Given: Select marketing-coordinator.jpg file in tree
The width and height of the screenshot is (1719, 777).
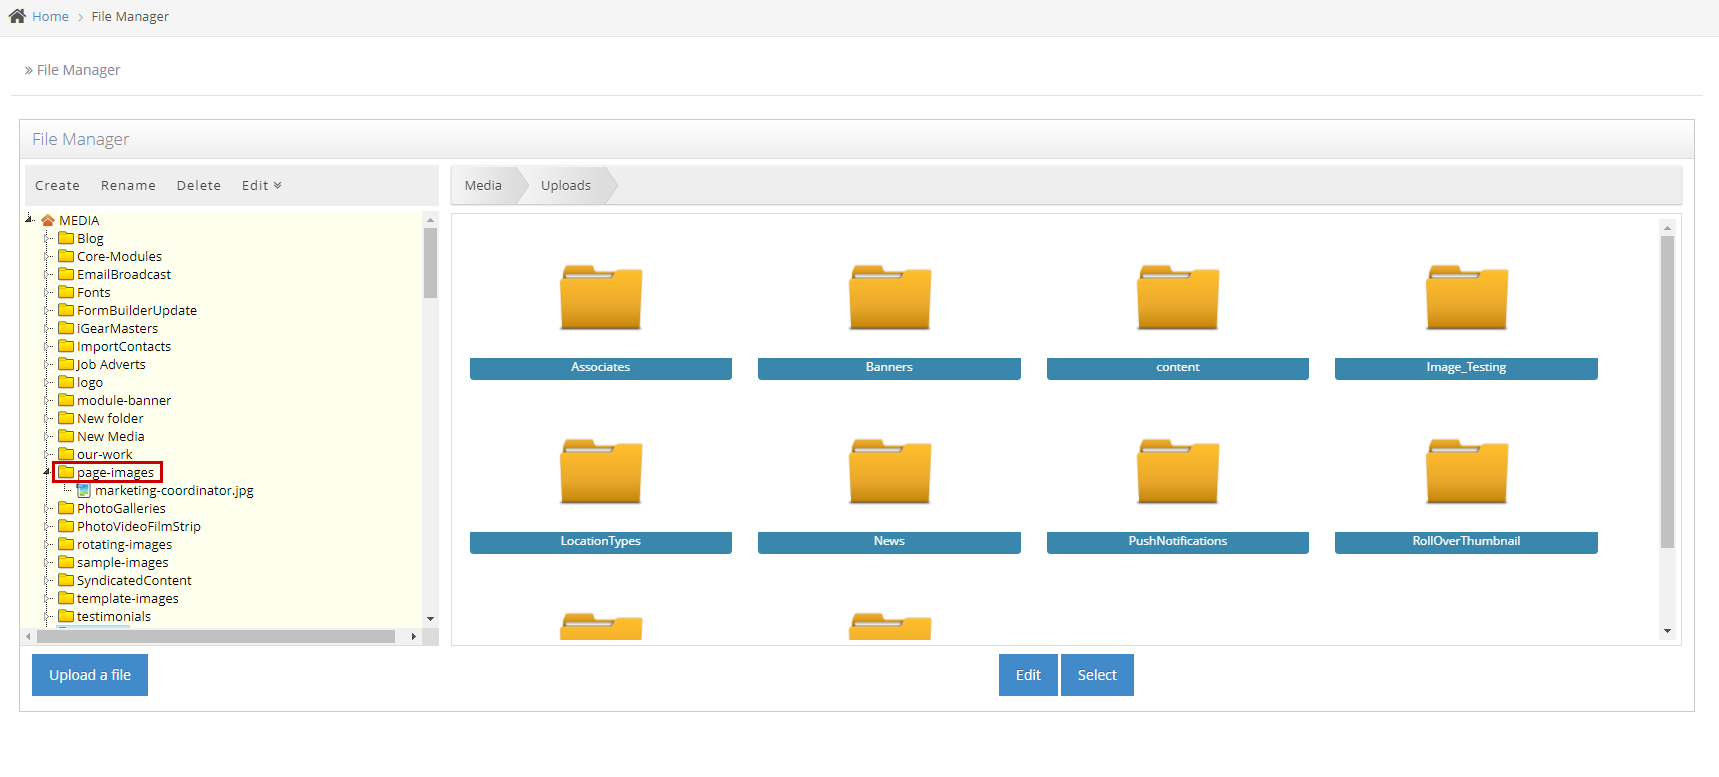Looking at the screenshot, I should click(x=174, y=491).
